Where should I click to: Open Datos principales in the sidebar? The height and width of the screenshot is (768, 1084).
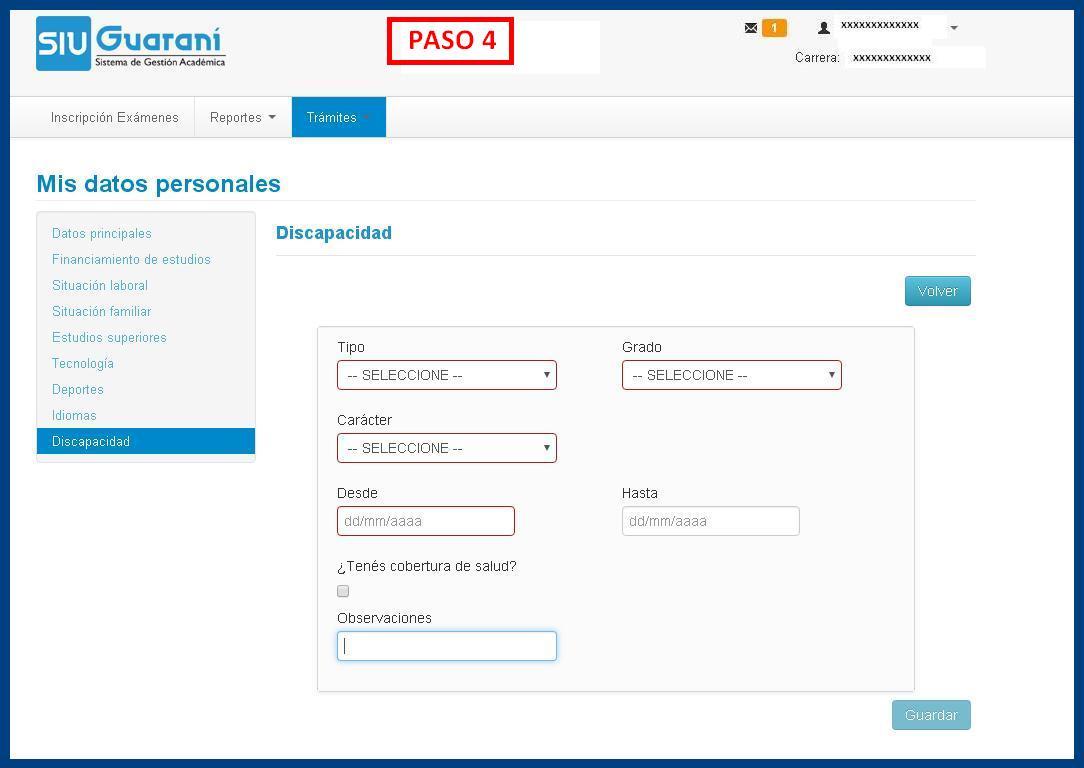(102, 233)
